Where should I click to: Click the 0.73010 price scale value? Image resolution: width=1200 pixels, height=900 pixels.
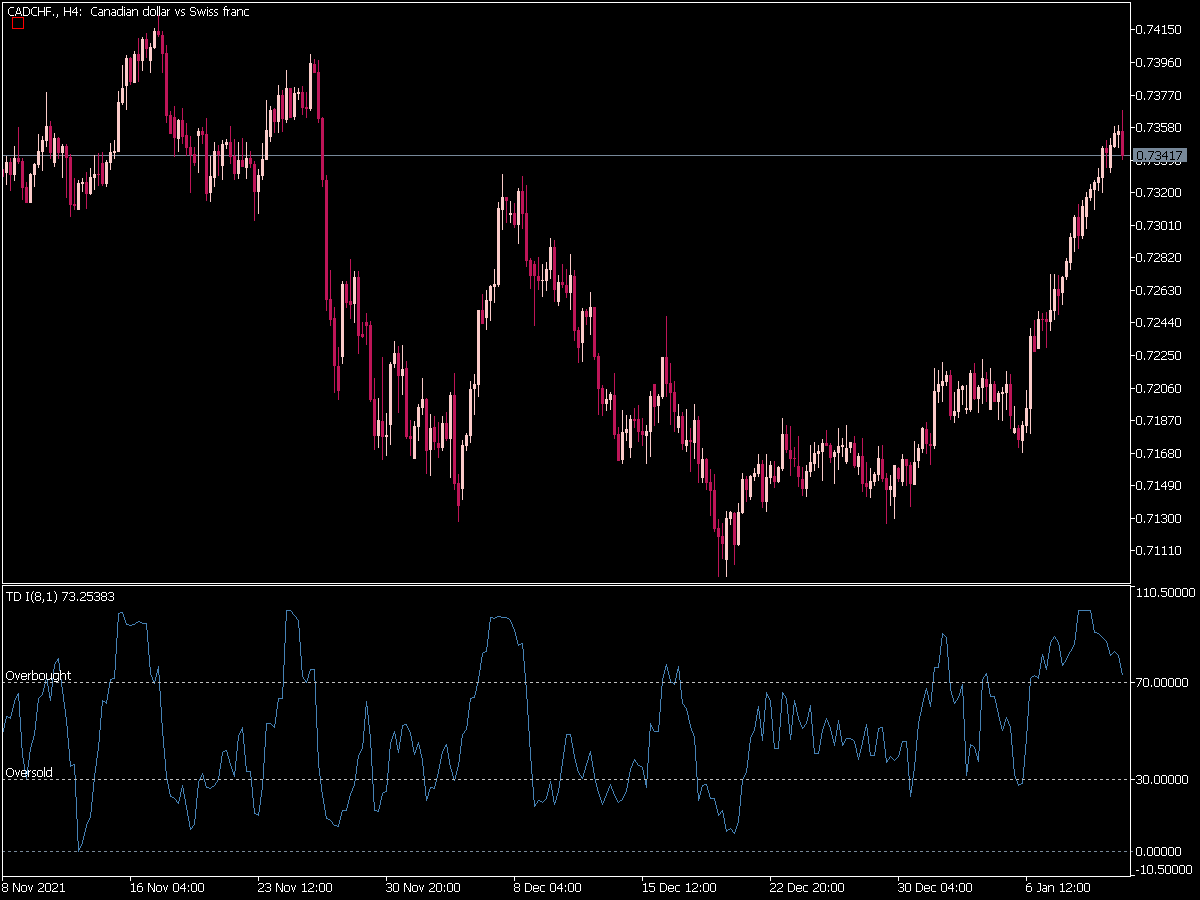[1160, 225]
